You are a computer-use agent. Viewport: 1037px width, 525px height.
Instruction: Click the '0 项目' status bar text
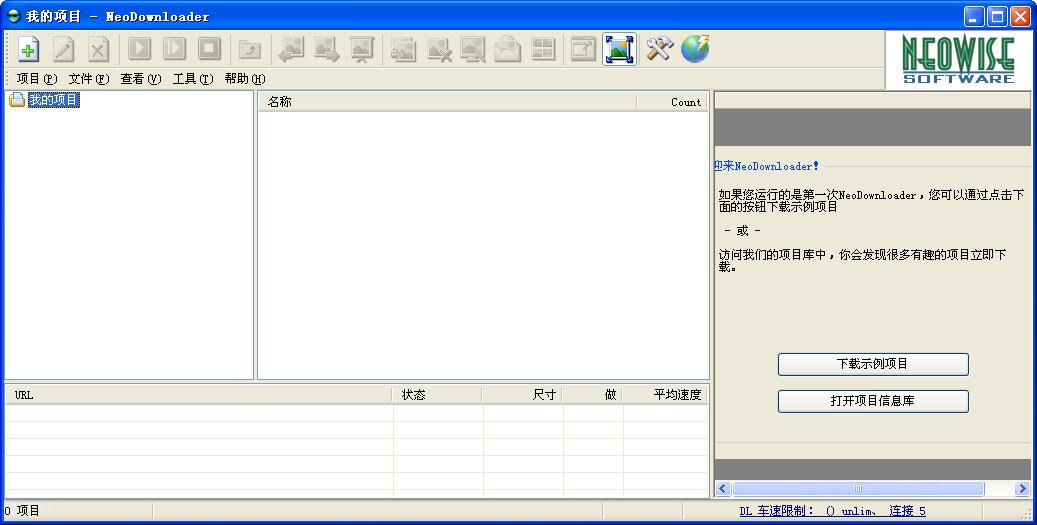tap(22, 510)
